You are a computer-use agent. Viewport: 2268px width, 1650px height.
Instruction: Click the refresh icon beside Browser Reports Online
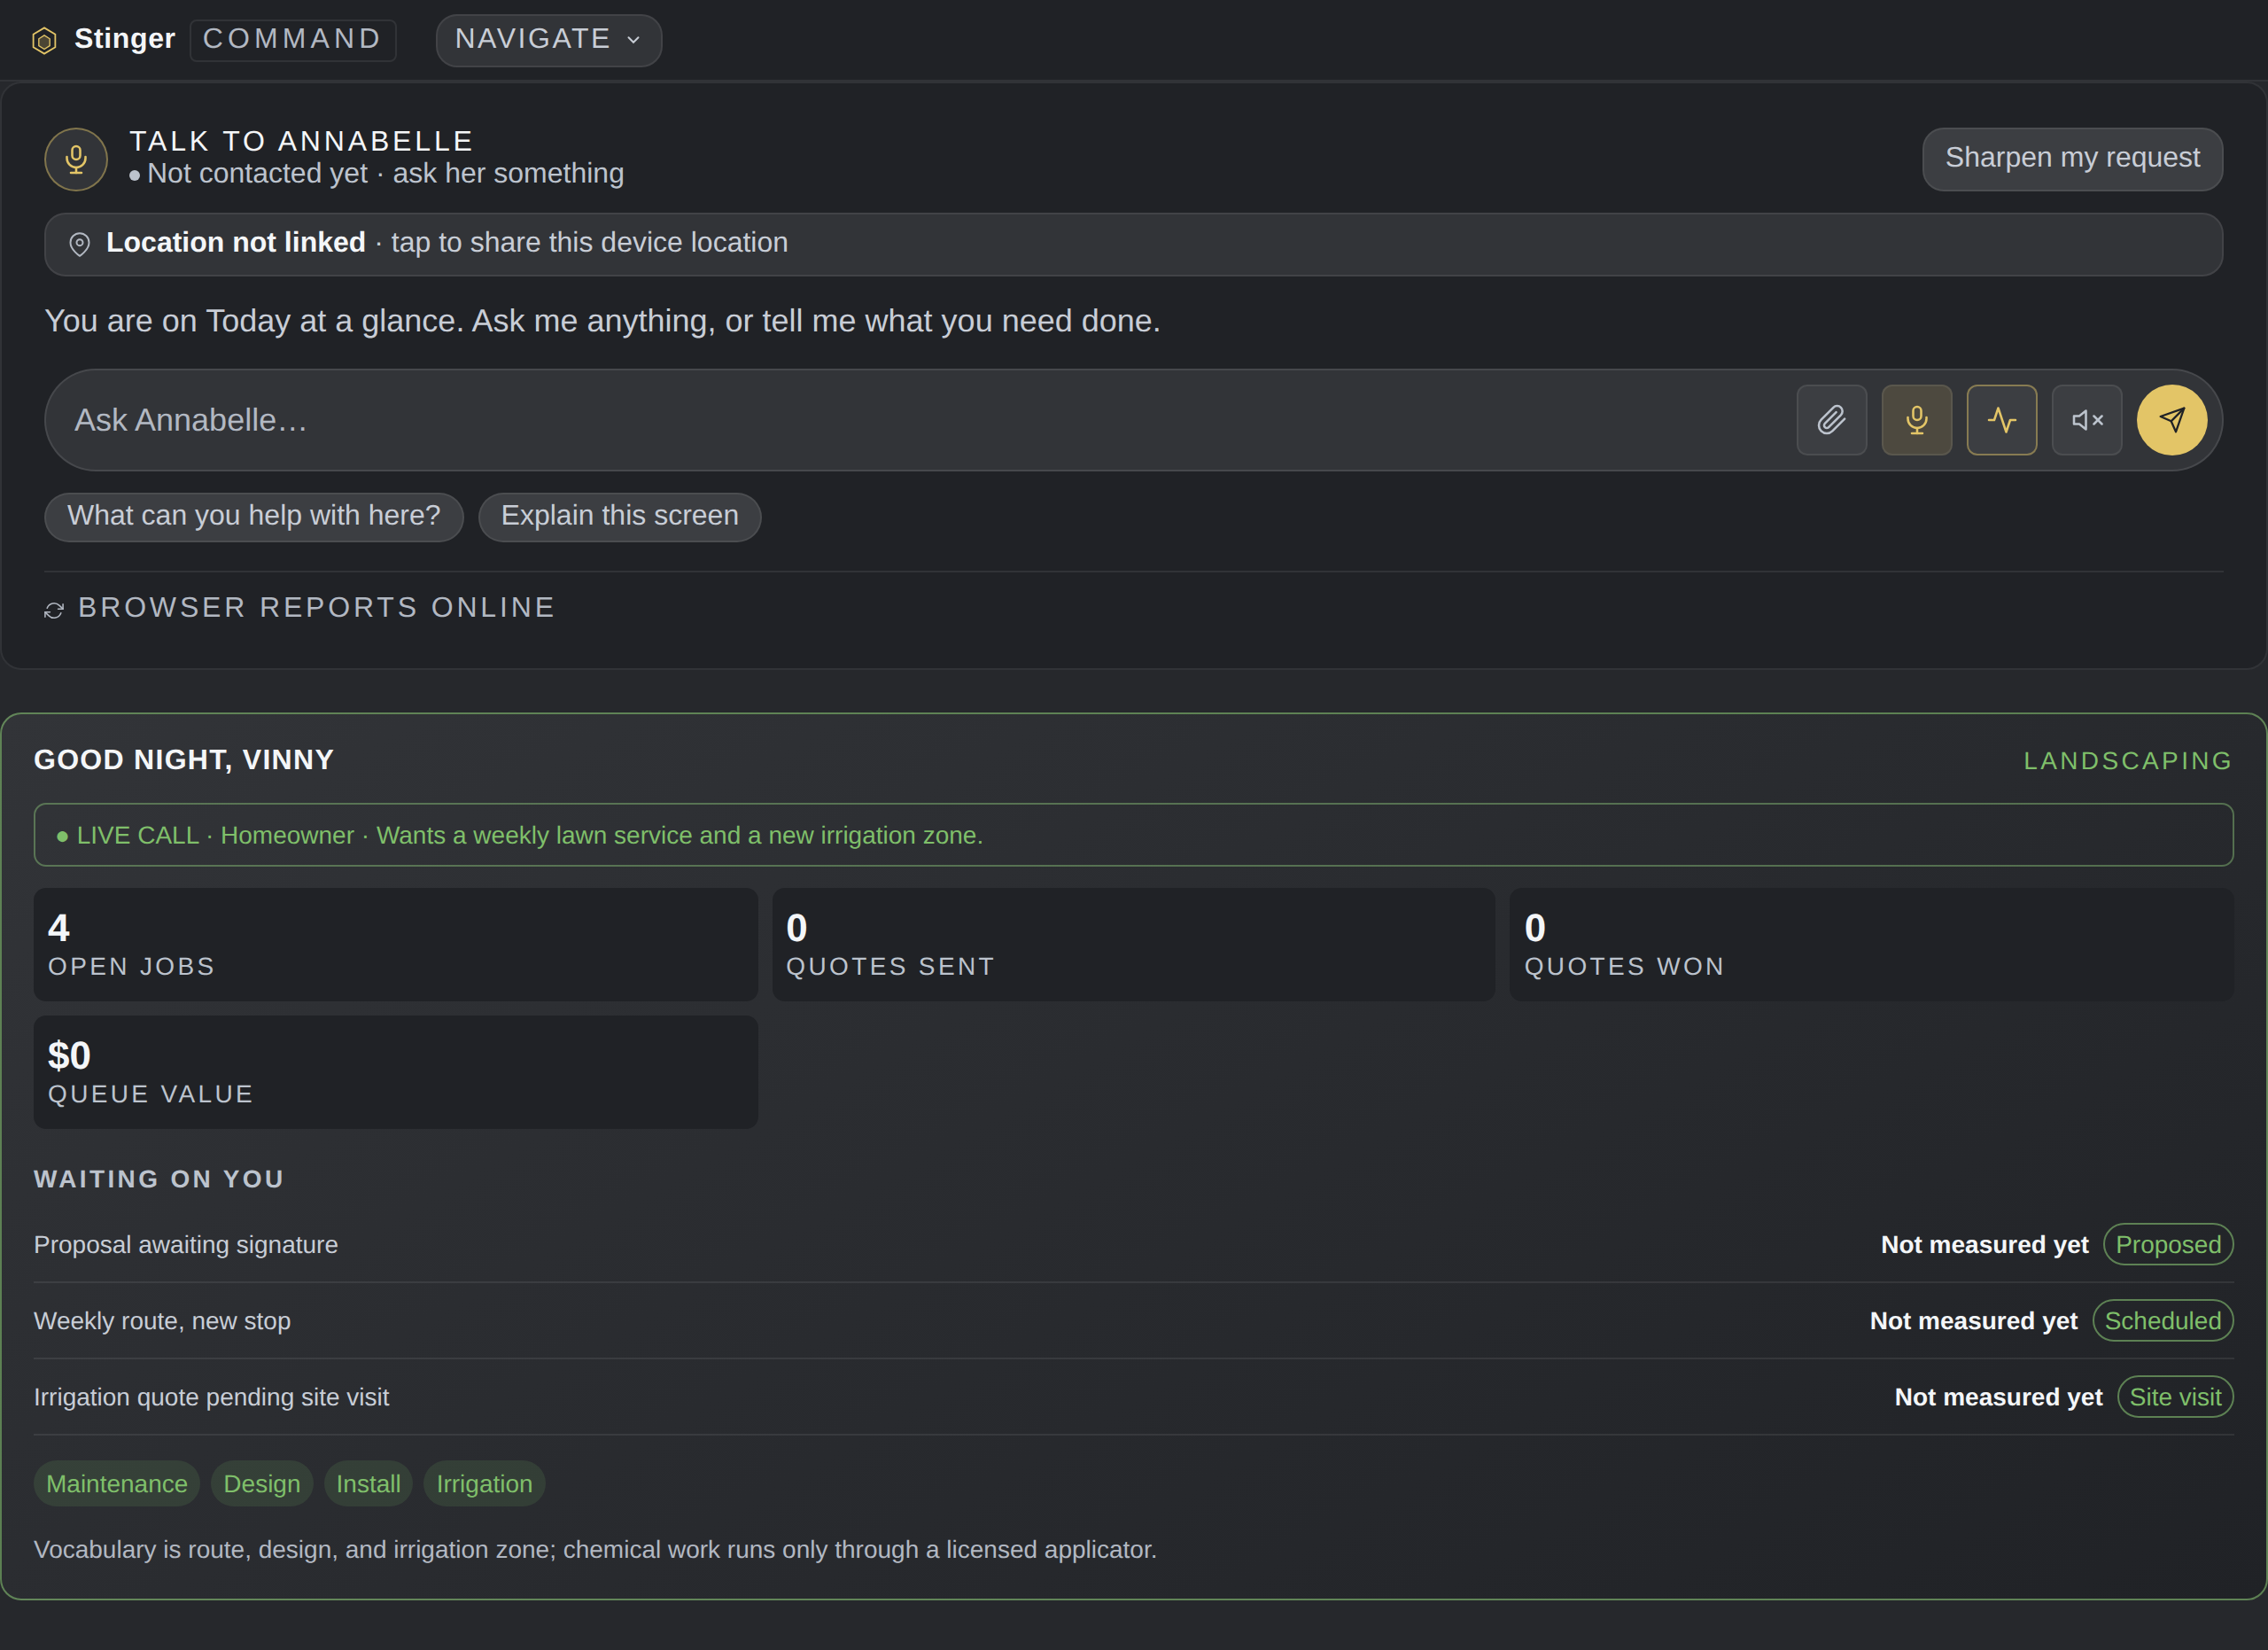[54, 610]
